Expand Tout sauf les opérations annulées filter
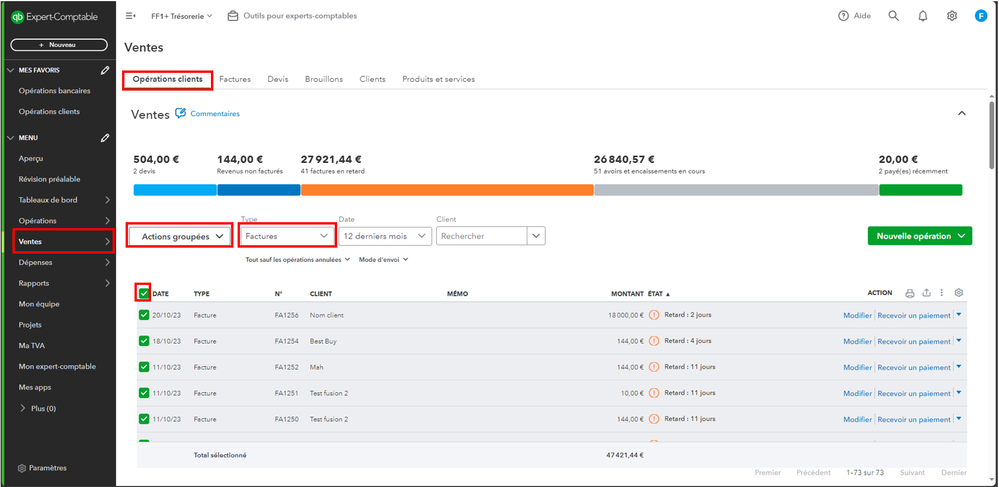 (298, 259)
